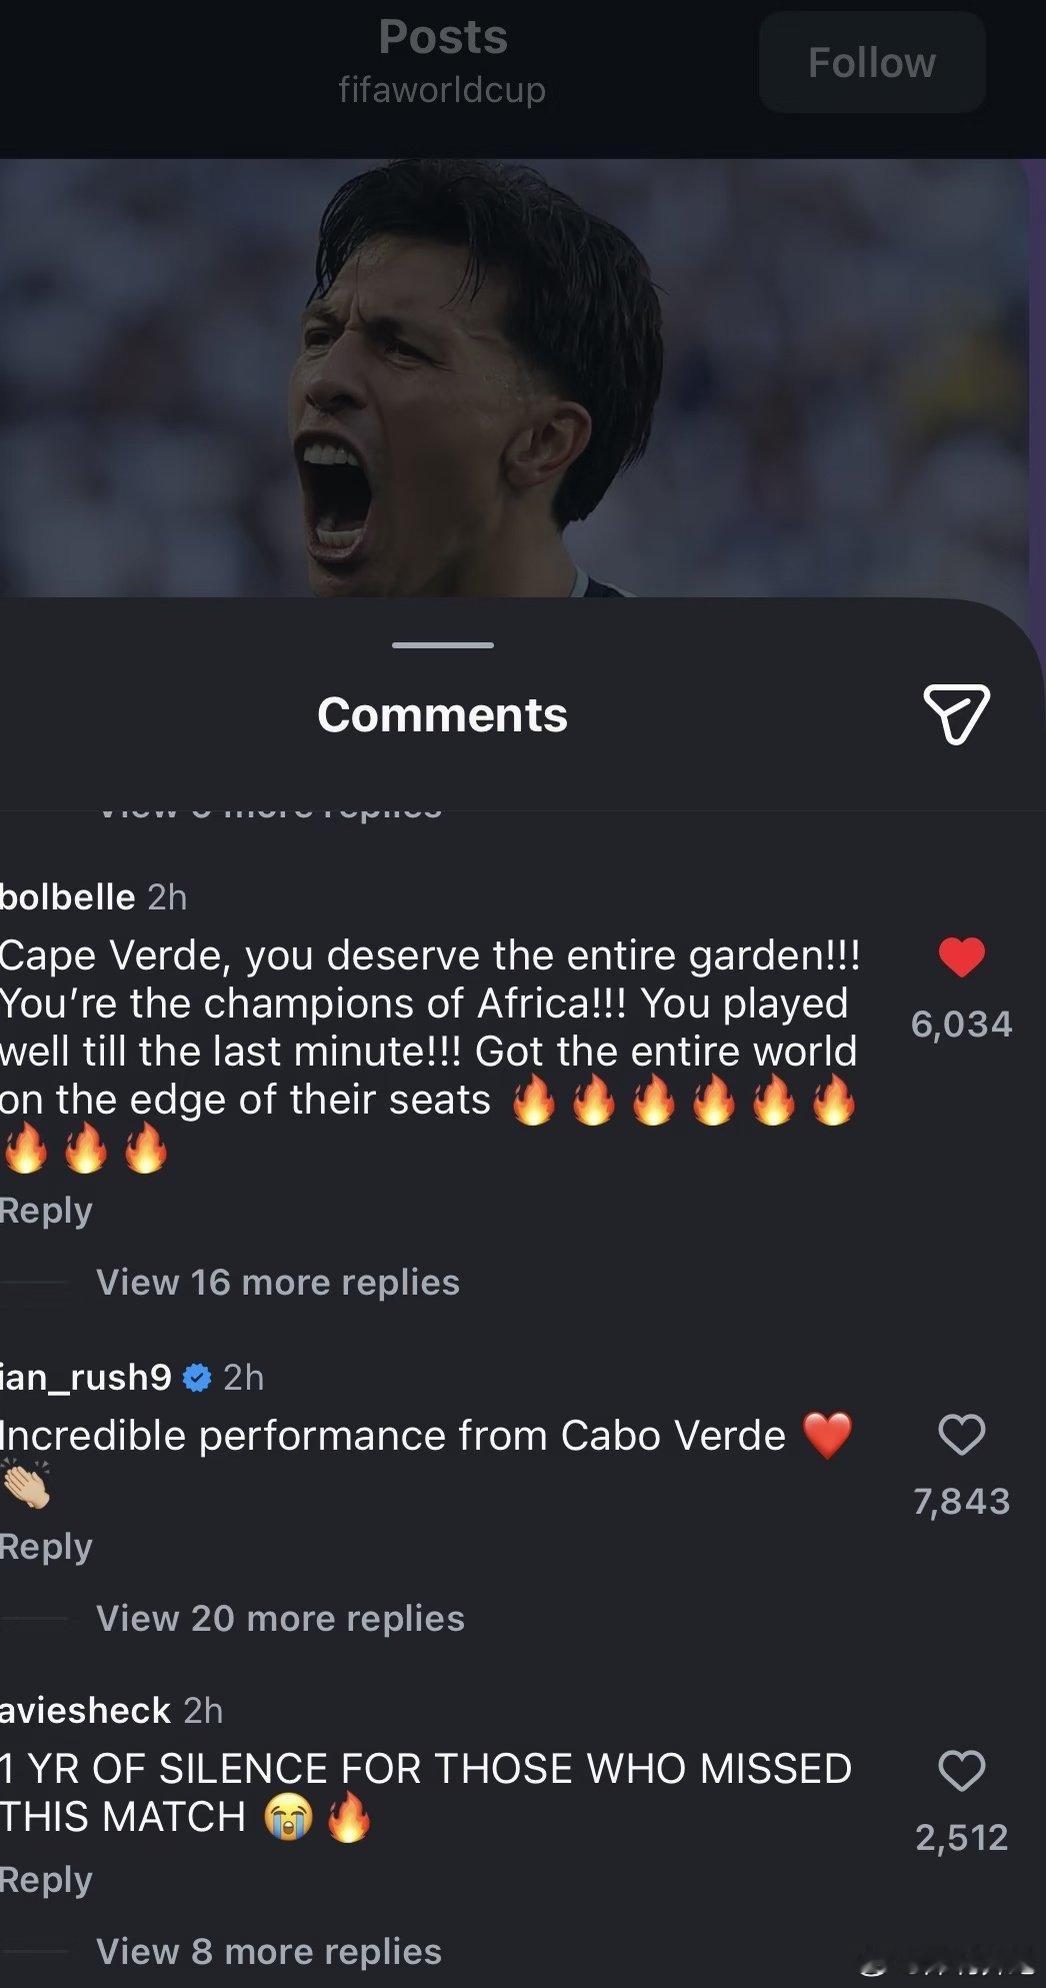The image size is (1046, 1988).
Task: Open like count 6,034 on bolbelle's comment
Action: click(x=962, y=1024)
